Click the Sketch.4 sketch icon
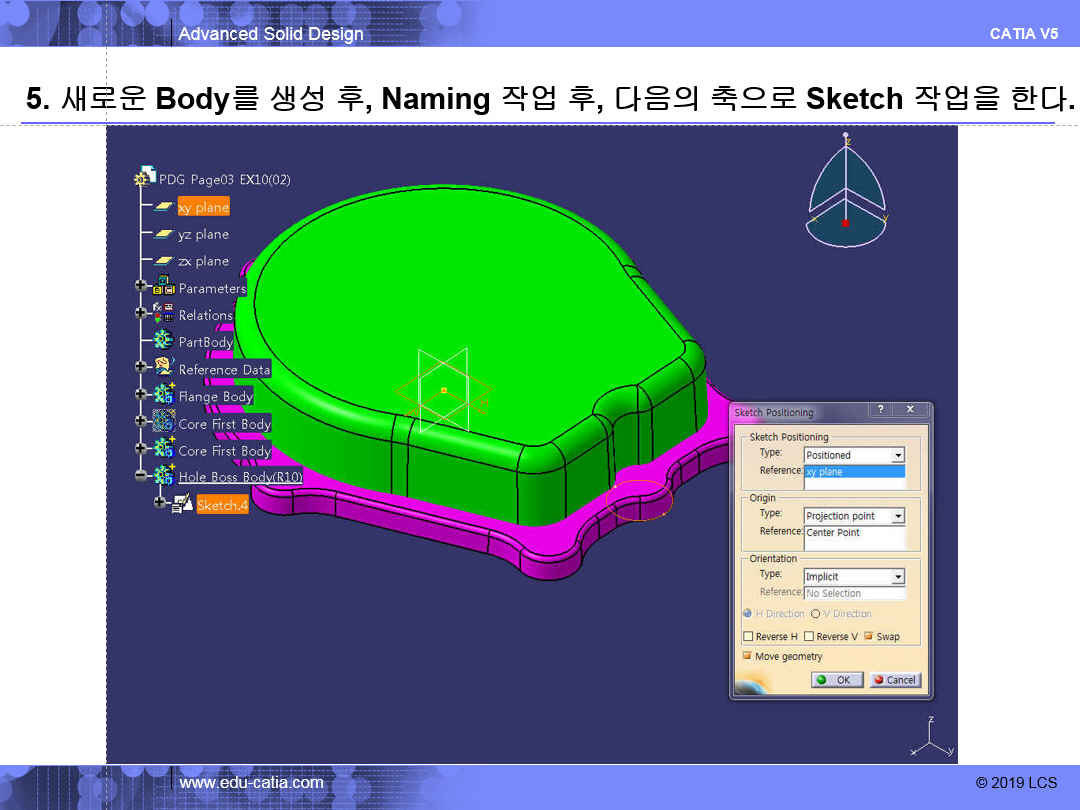Image resolution: width=1080 pixels, height=810 pixels. coord(182,505)
